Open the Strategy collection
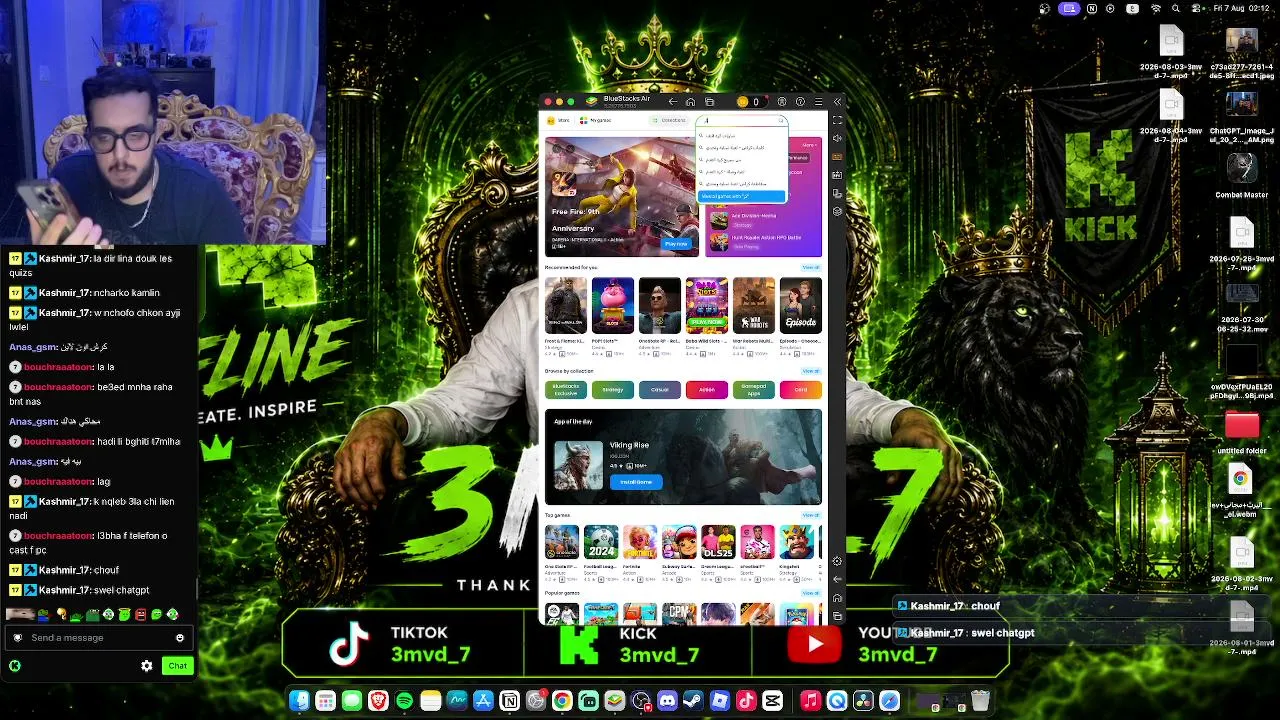This screenshot has width=1280, height=720. [613, 389]
